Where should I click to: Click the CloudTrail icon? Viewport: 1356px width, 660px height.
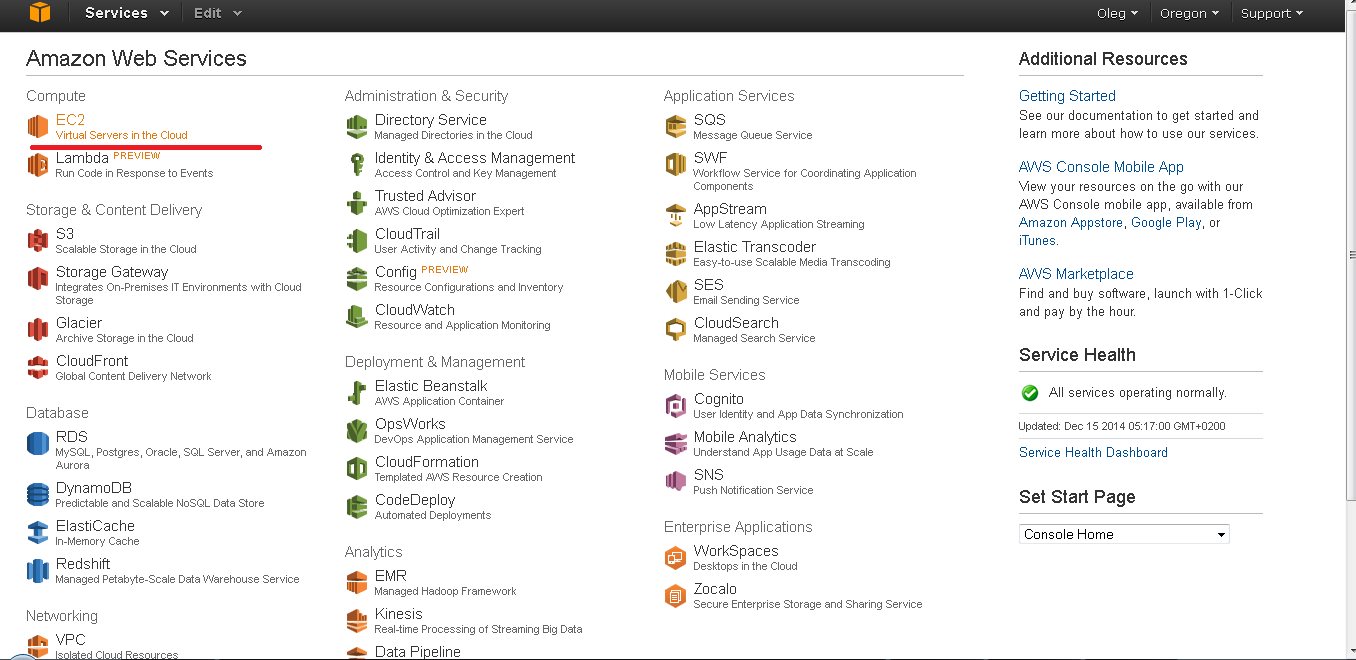pyautogui.click(x=356, y=241)
